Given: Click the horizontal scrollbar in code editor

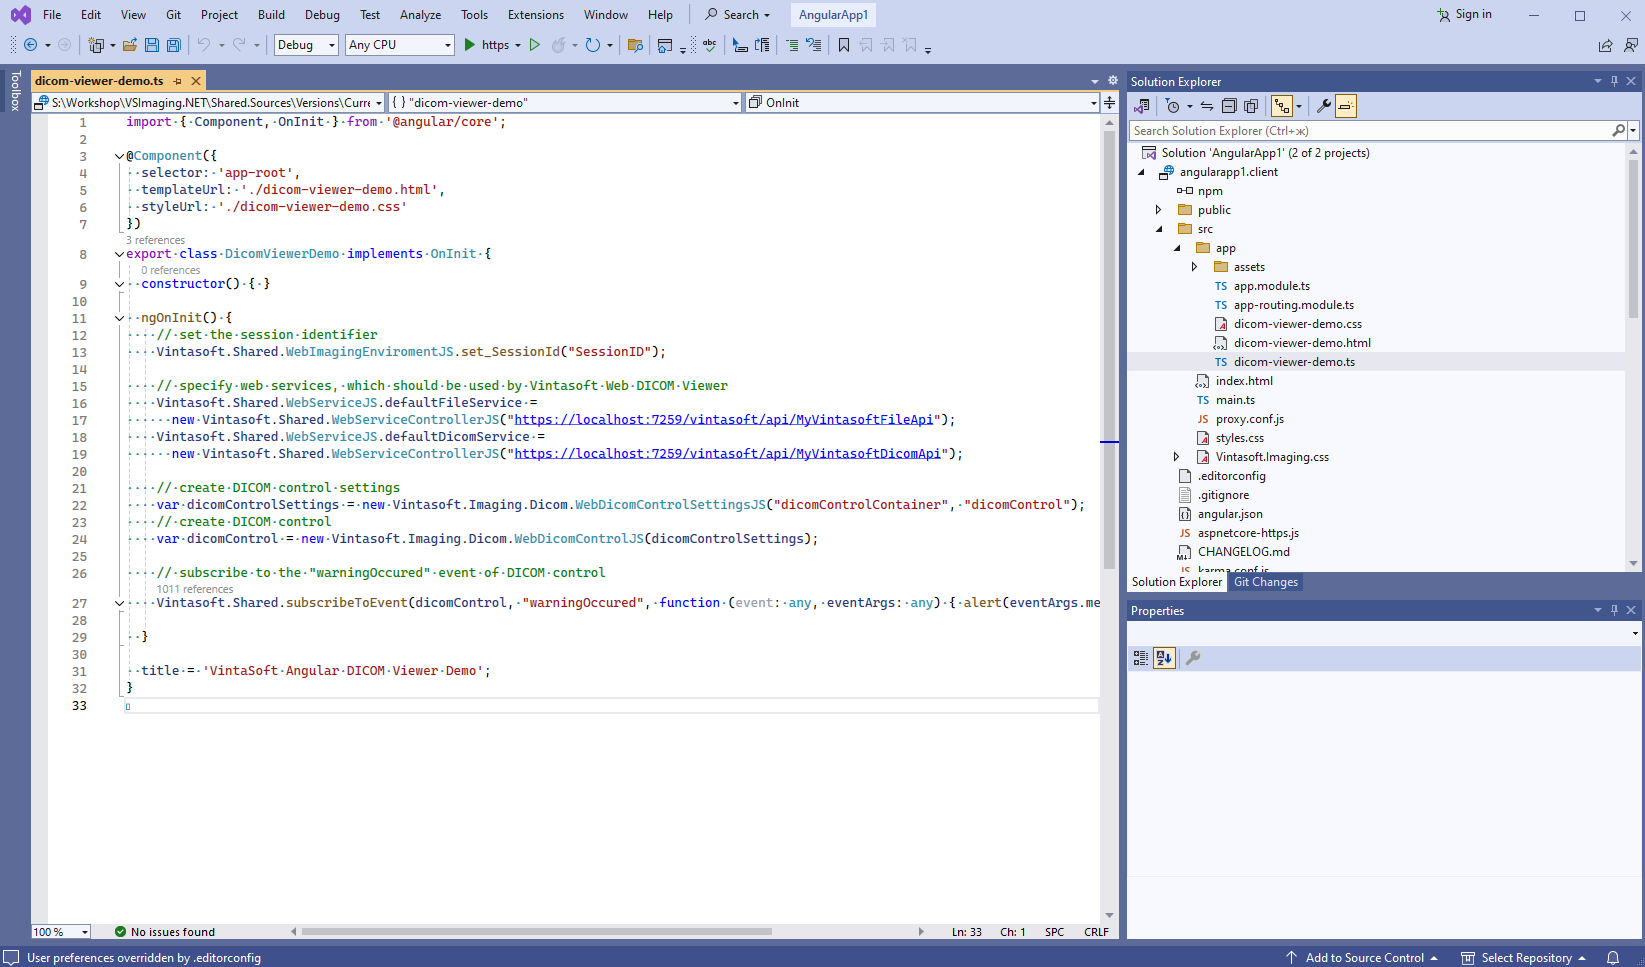Looking at the screenshot, I should pos(536,932).
